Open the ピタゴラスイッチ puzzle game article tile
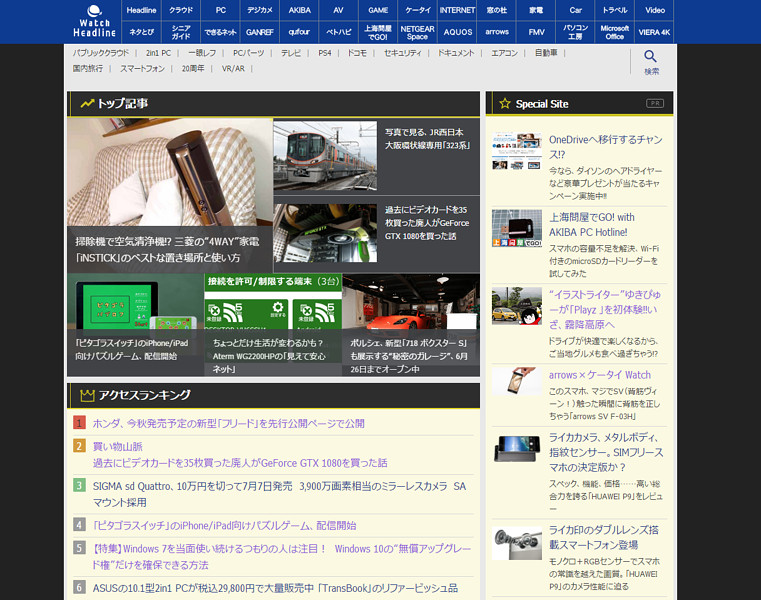The image size is (761, 600). [135, 325]
